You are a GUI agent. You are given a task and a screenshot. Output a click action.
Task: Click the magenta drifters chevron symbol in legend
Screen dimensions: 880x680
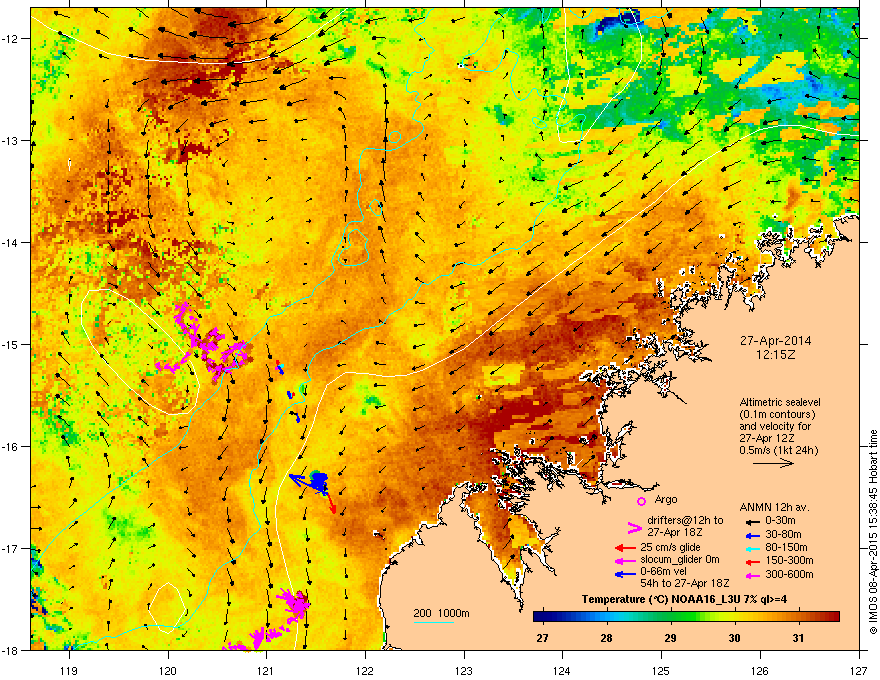(x=634, y=527)
